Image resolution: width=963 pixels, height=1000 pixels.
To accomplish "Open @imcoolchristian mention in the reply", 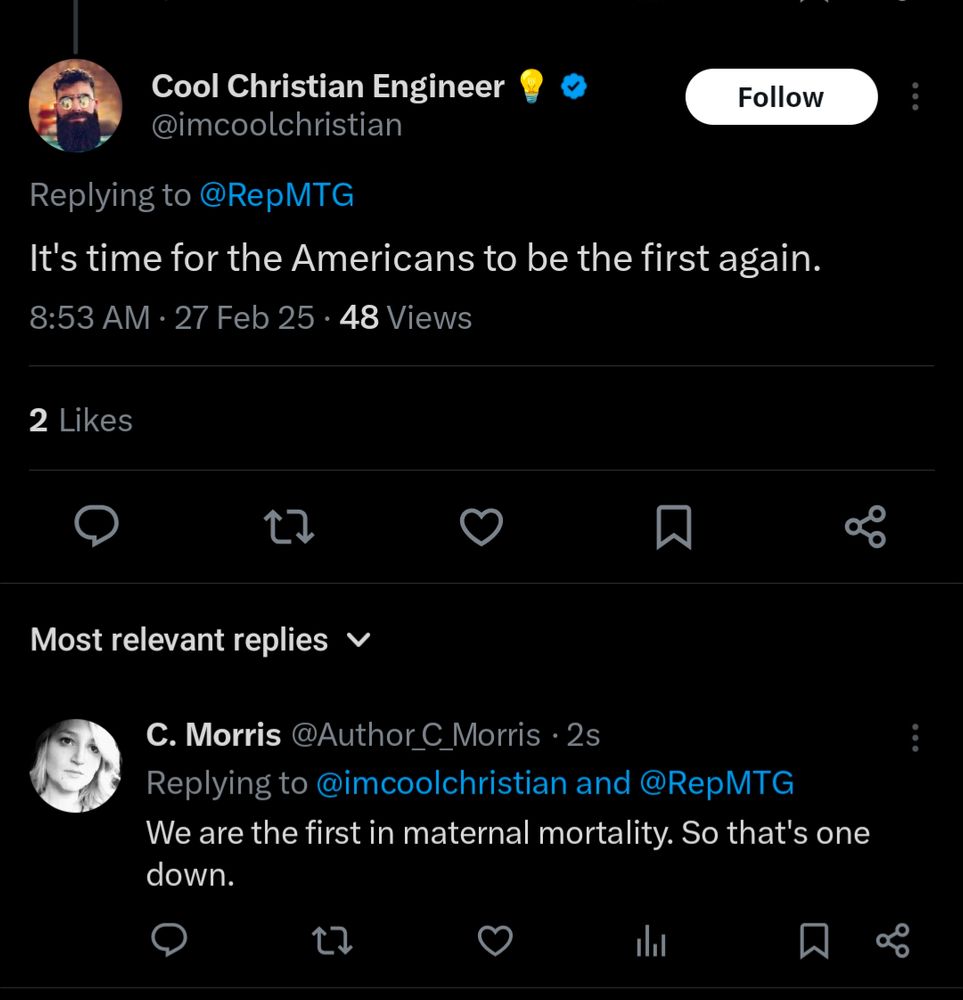I will pos(441,783).
